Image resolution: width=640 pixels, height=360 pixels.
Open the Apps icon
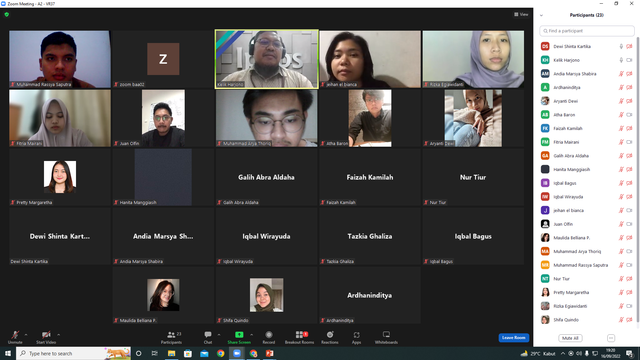pyautogui.click(x=356, y=335)
